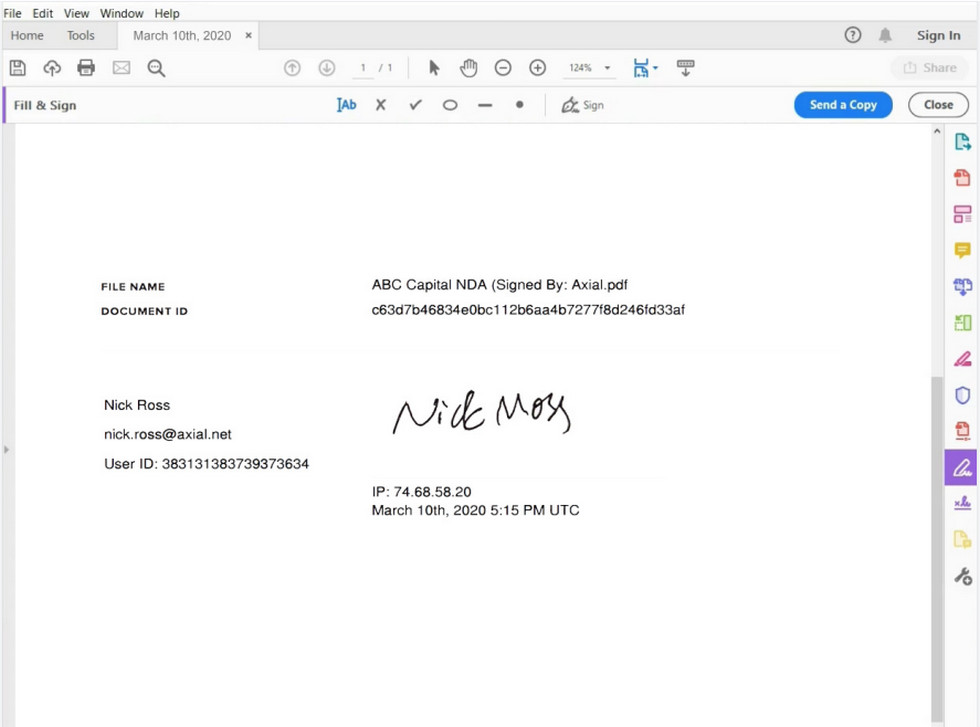Select the checkmark annotation tool
980x727 pixels.
coord(415,104)
